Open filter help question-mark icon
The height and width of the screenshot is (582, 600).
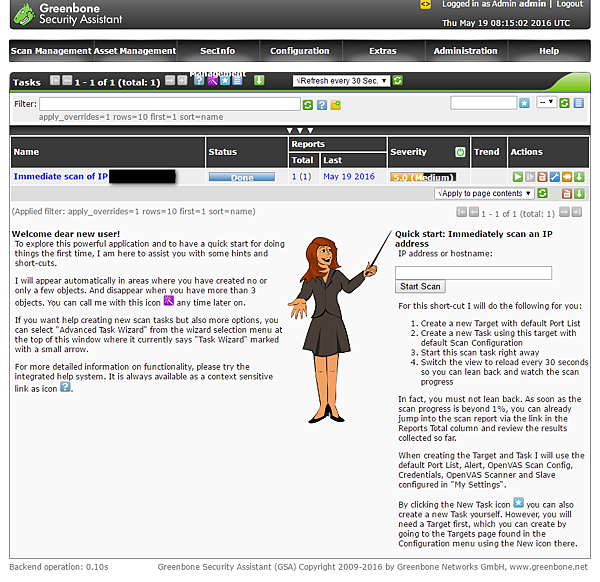322,105
